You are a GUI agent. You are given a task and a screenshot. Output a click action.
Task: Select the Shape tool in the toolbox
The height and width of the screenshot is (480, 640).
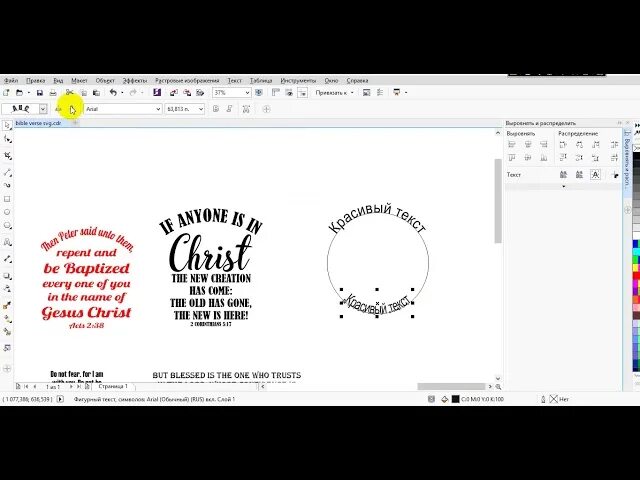(7, 140)
